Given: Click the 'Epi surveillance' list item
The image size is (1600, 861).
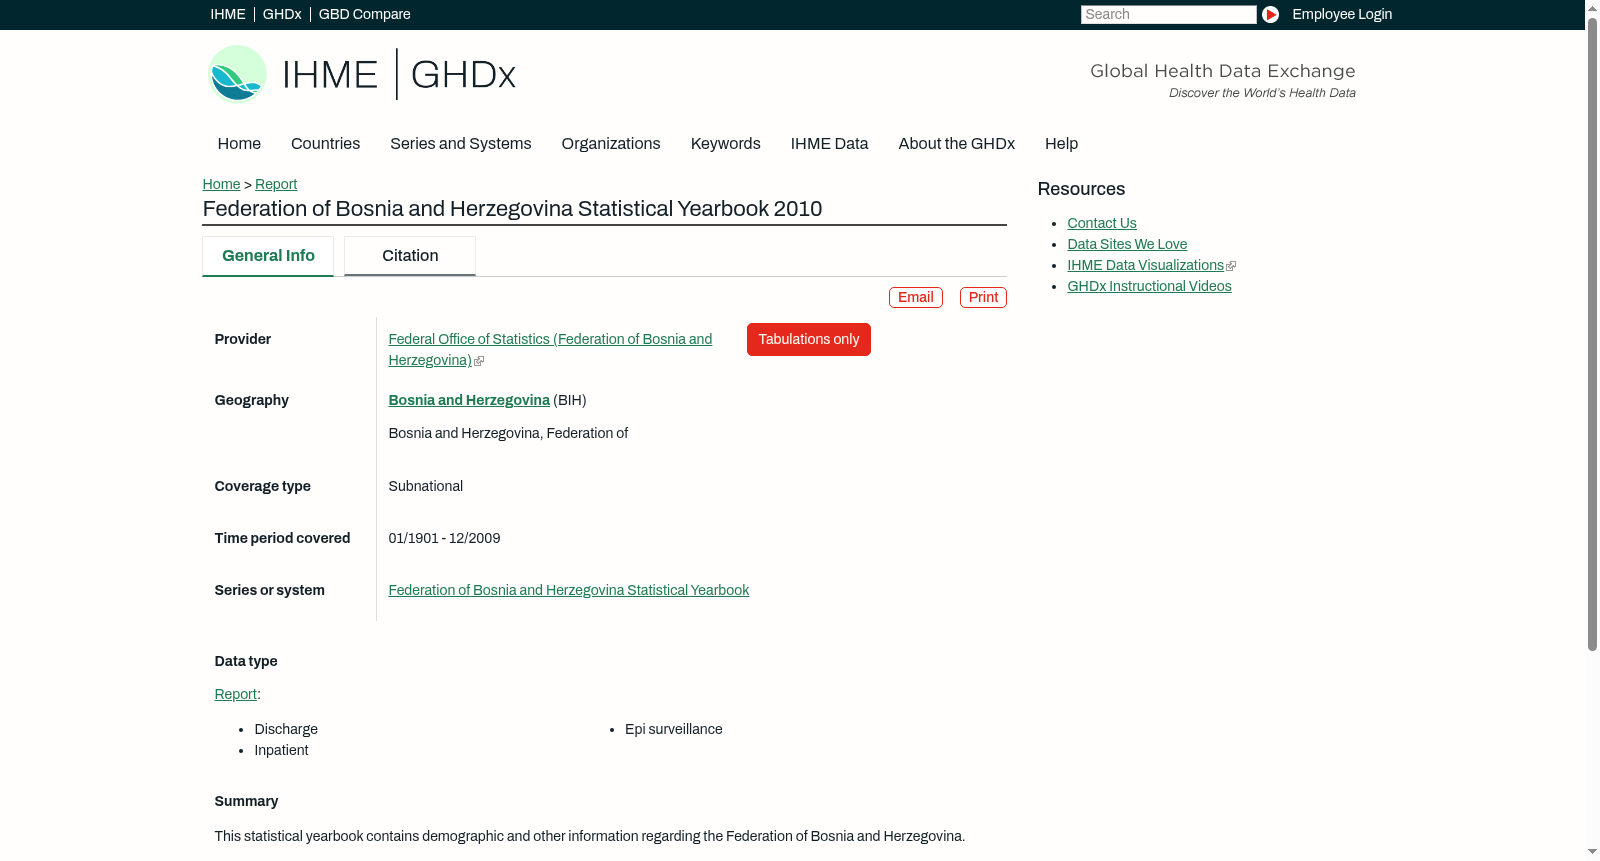Looking at the screenshot, I should click(x=673, y=730).
